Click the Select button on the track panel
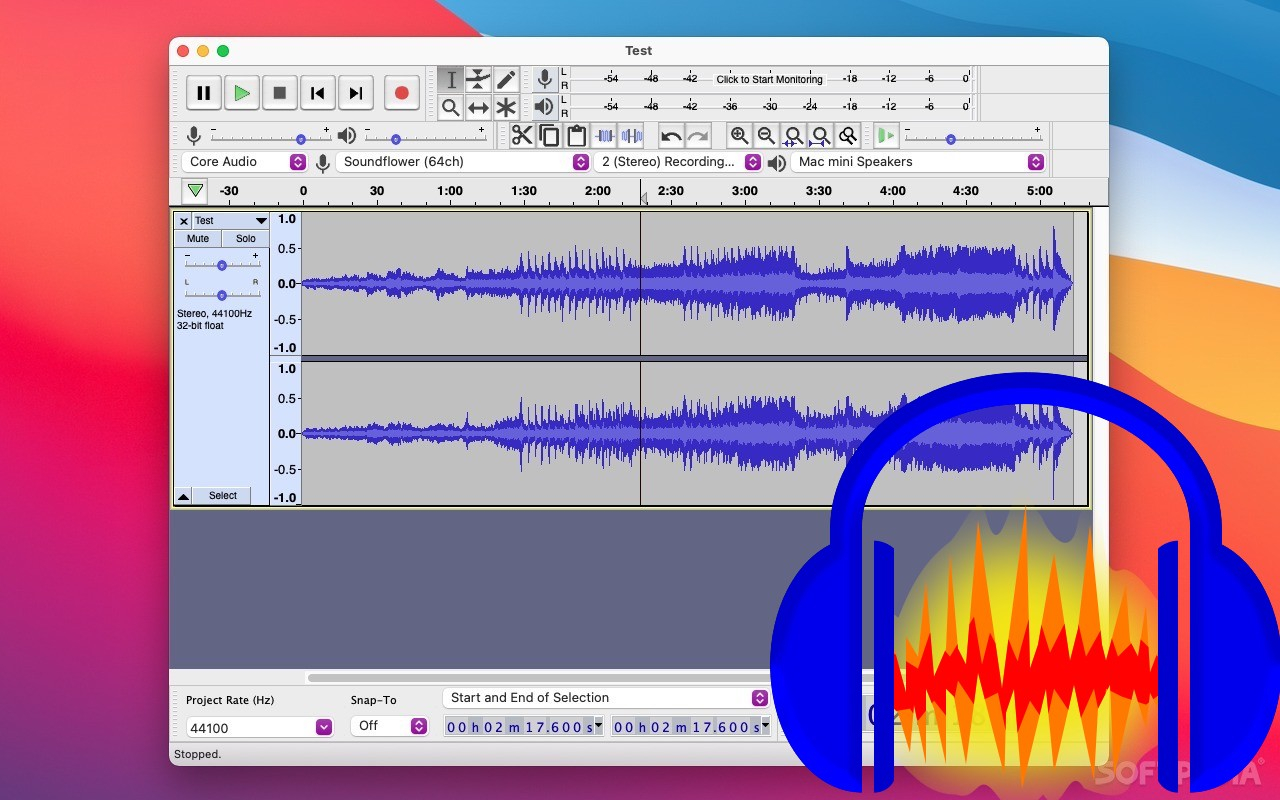 [x=222, y=495]
